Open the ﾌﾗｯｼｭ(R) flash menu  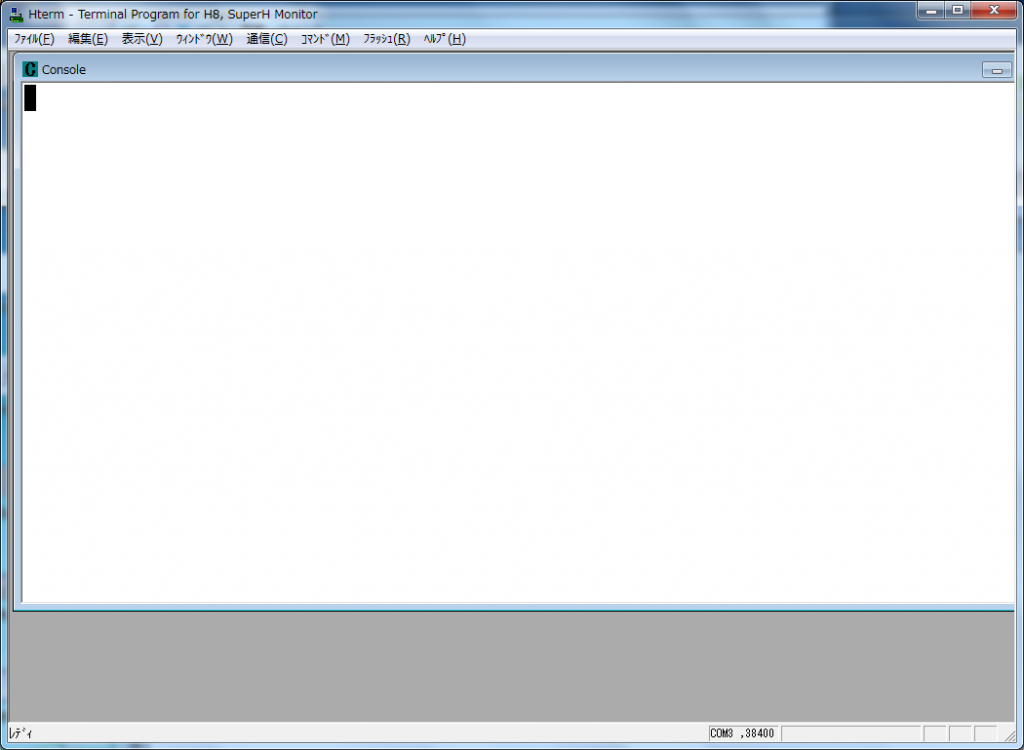(386, 39)
